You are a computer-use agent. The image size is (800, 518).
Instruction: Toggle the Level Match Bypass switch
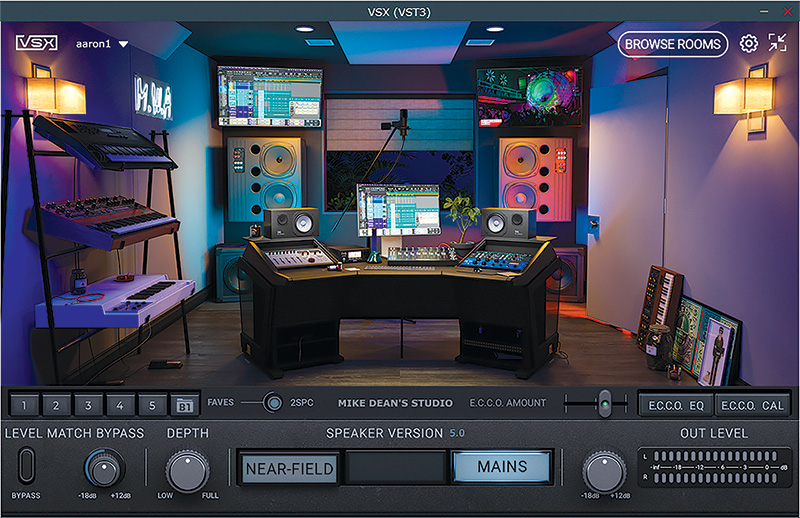pos(27,465)
